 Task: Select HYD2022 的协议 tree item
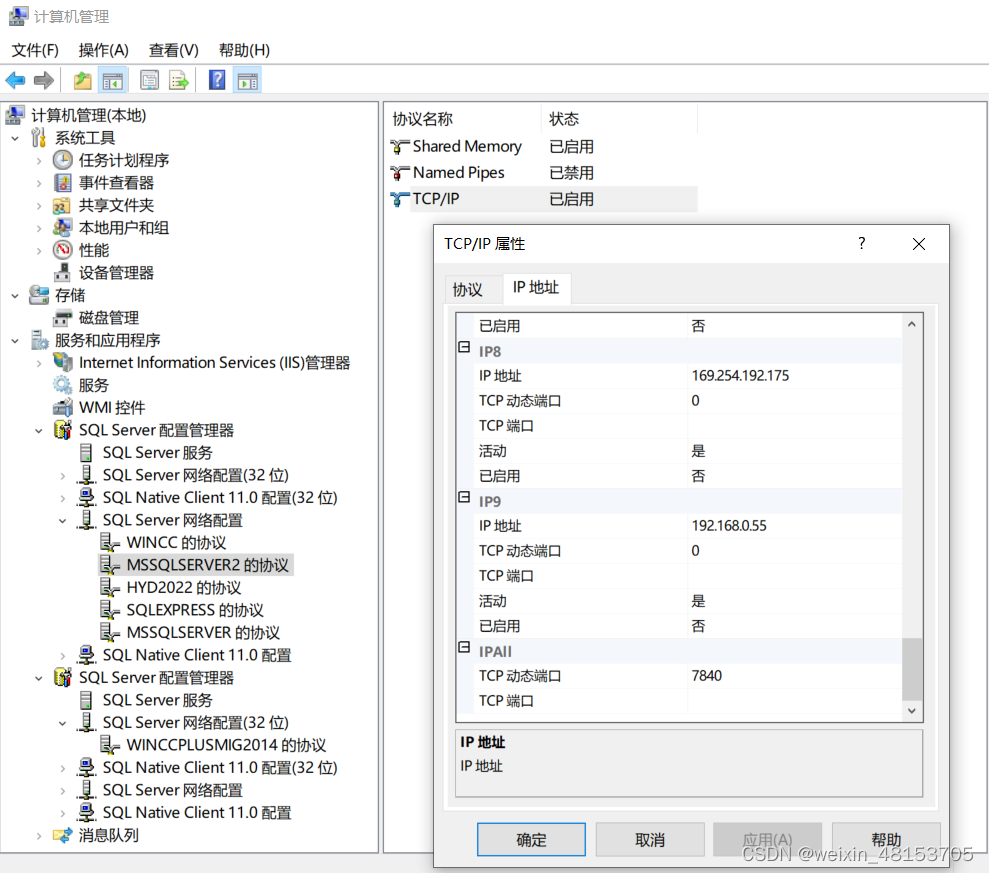[x=184, y=587]
